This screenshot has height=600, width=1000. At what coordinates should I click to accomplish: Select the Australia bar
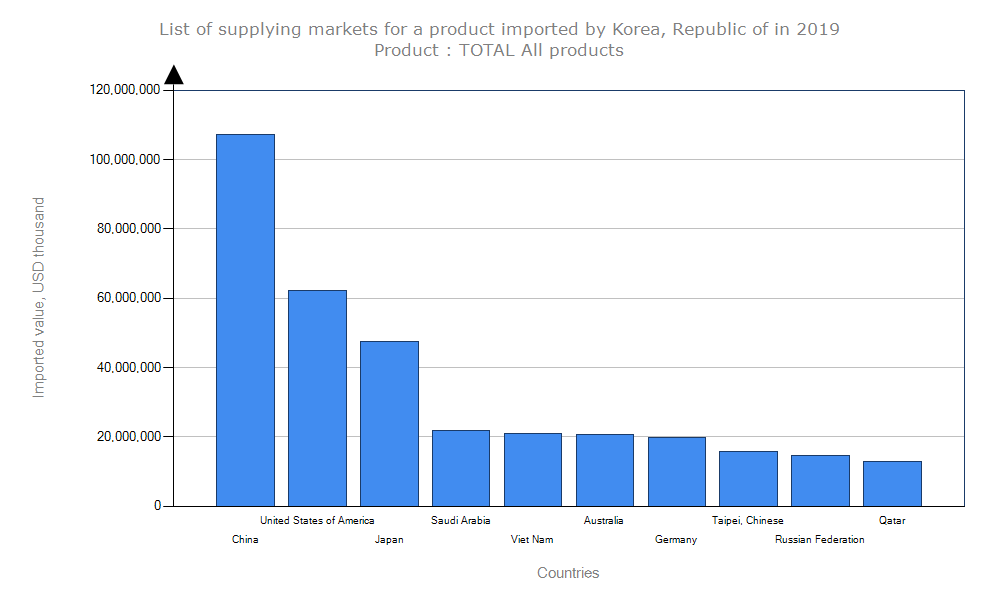point(605,470)
